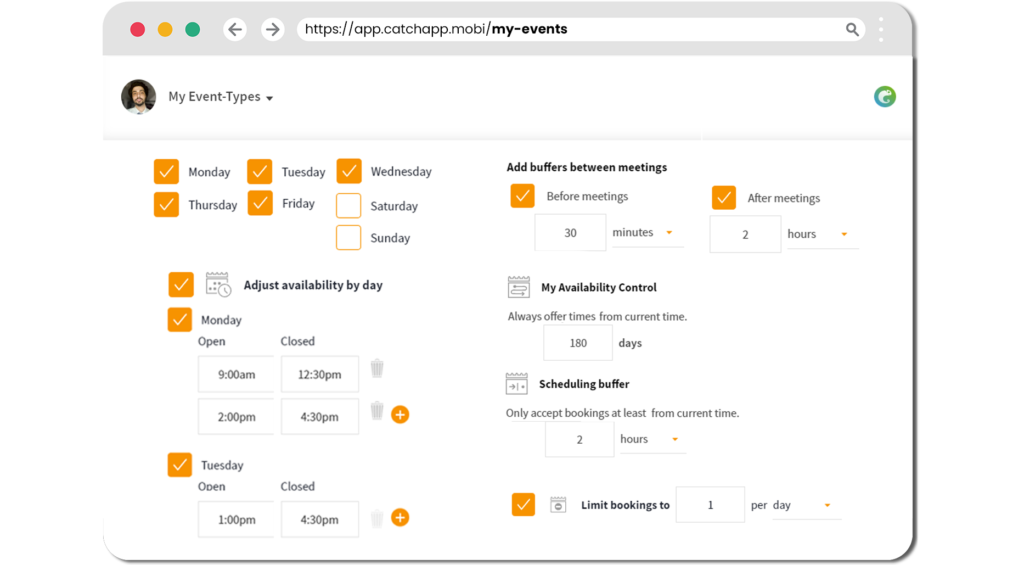Click the 180 days availability input field

(578, 343)
